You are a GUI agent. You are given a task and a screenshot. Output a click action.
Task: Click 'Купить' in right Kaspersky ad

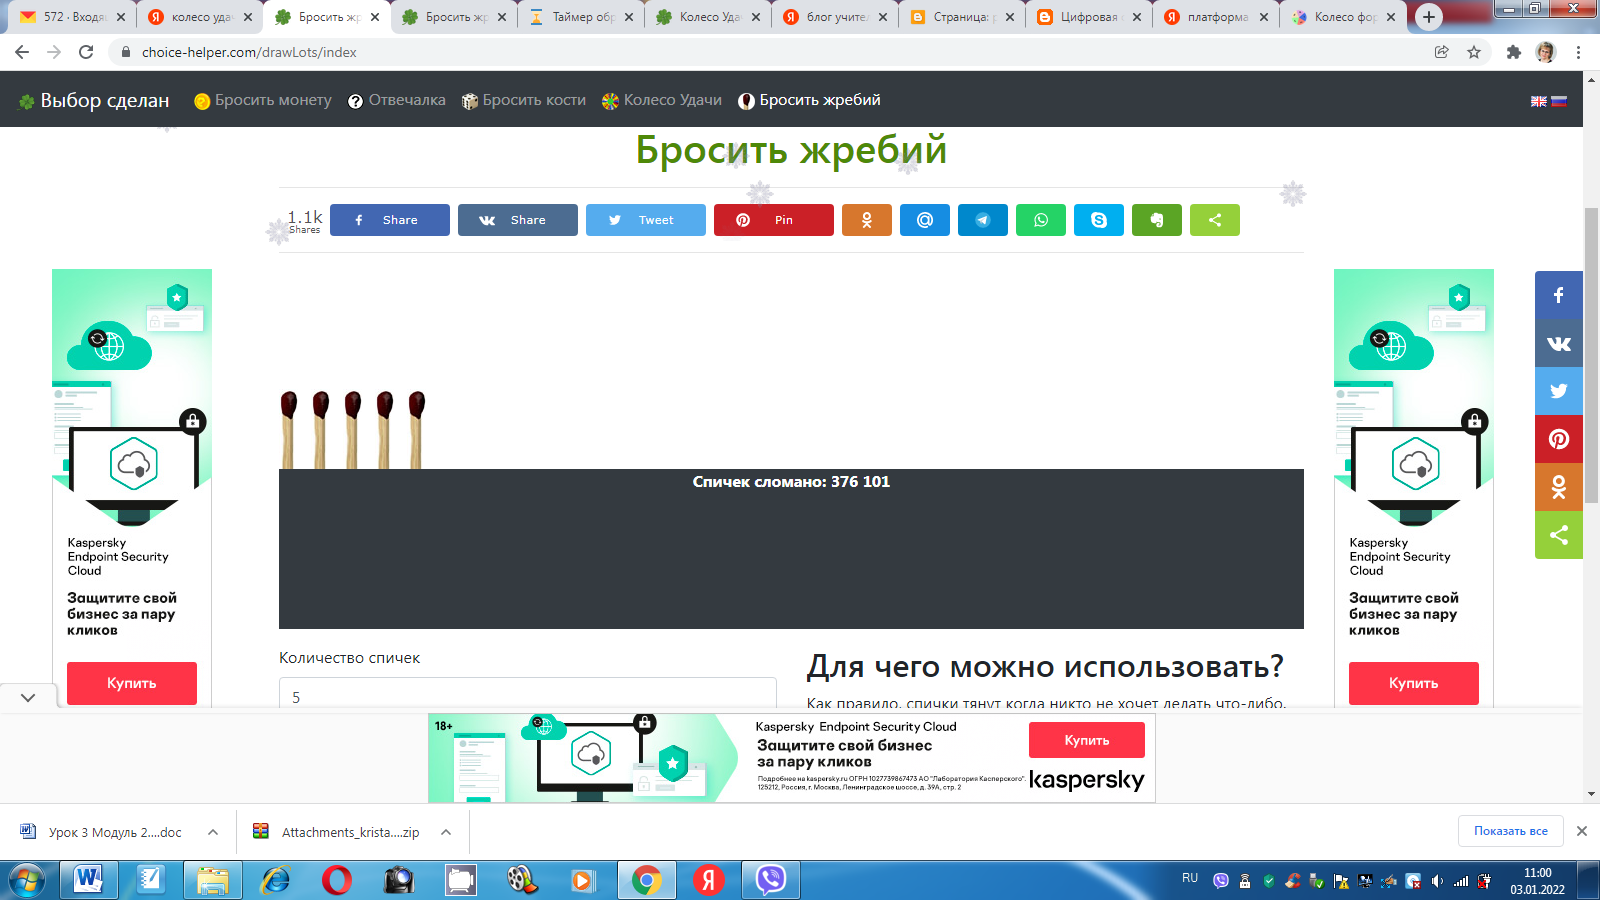1414,683
